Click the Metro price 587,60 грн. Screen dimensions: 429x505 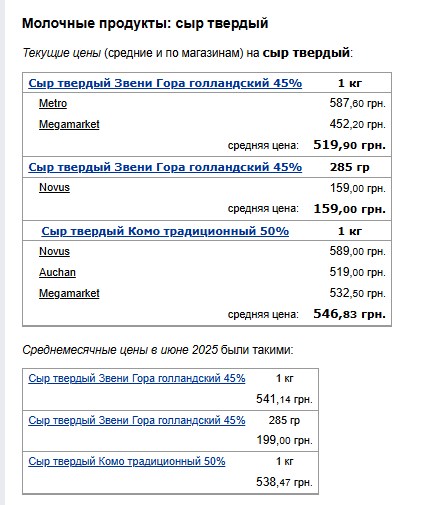point(357,103)
